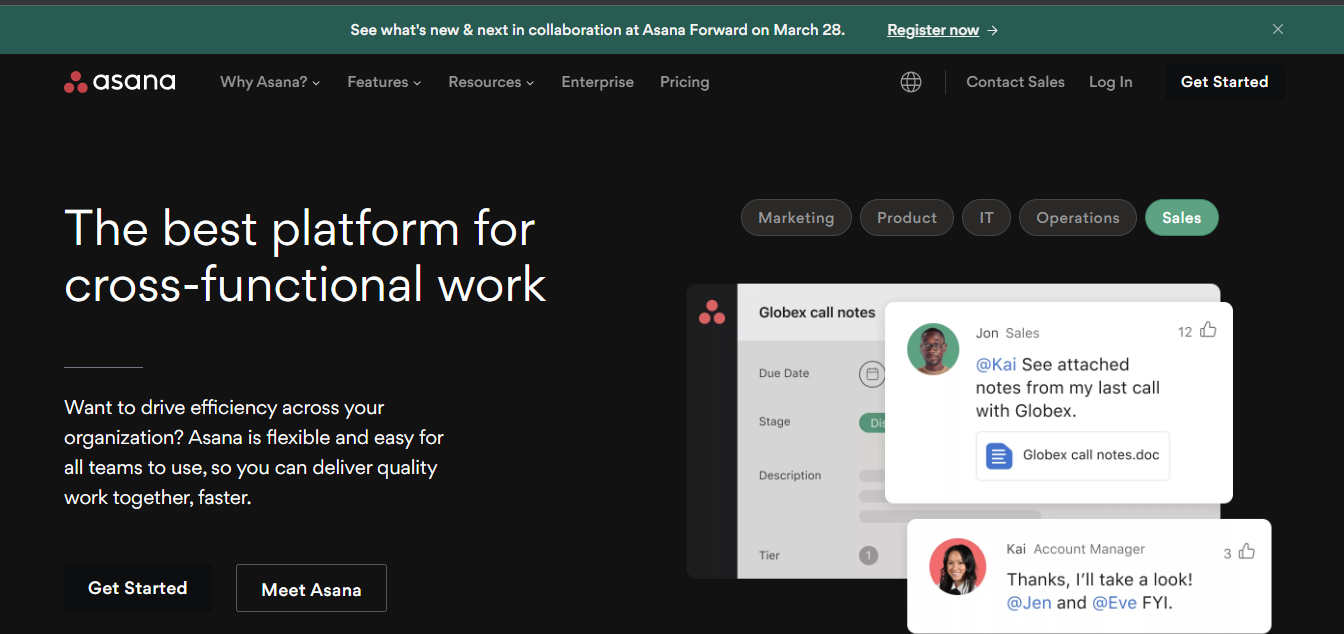Click the @Jen mention in Kai's reply
1344x634 pixels.
click(x=1029, y=602)
